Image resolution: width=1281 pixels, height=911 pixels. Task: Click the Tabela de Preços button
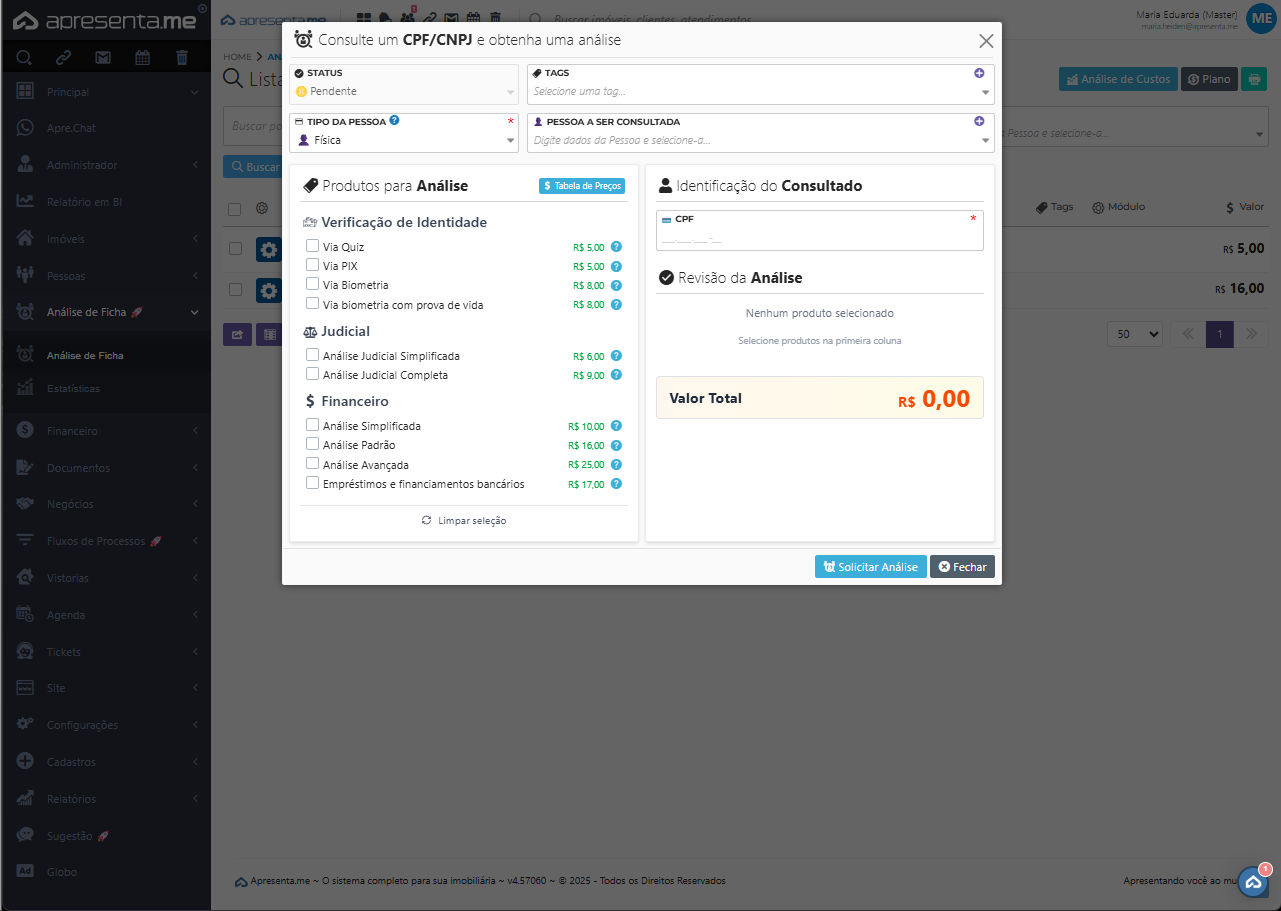pos(582,186)
